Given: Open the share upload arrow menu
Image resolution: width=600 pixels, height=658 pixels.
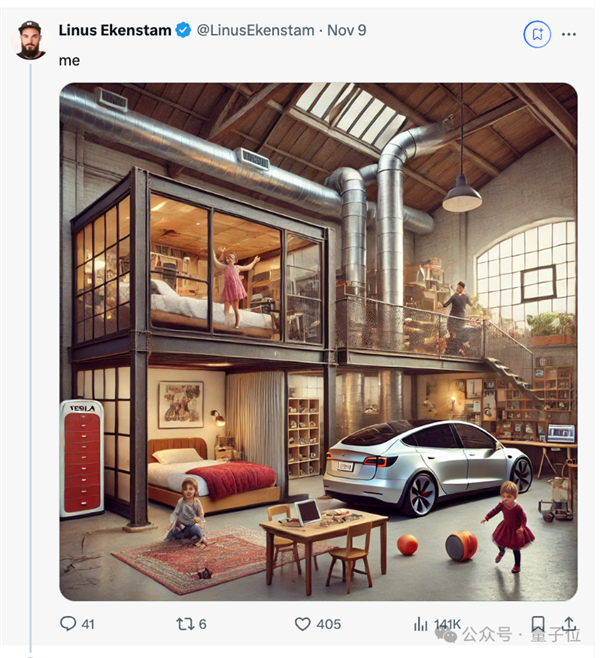Looking at the screenshot, I should [569, 624].
